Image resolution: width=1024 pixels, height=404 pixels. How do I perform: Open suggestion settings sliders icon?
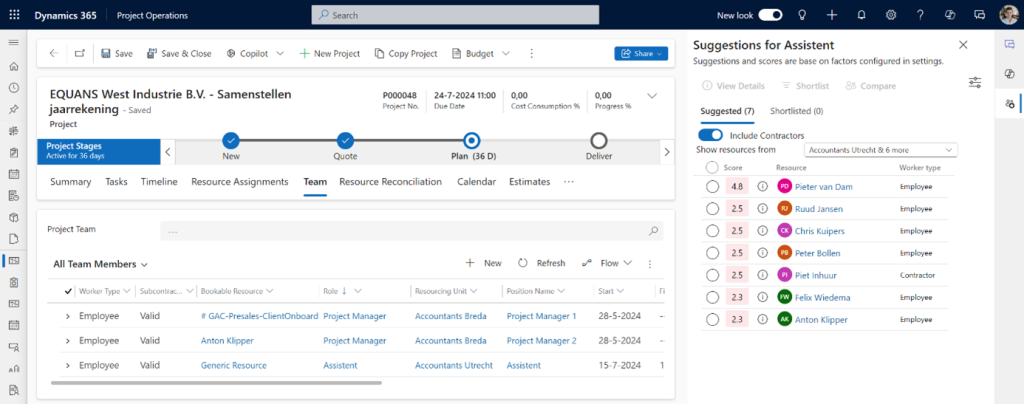pyautogui.click(x=975, y=82)
